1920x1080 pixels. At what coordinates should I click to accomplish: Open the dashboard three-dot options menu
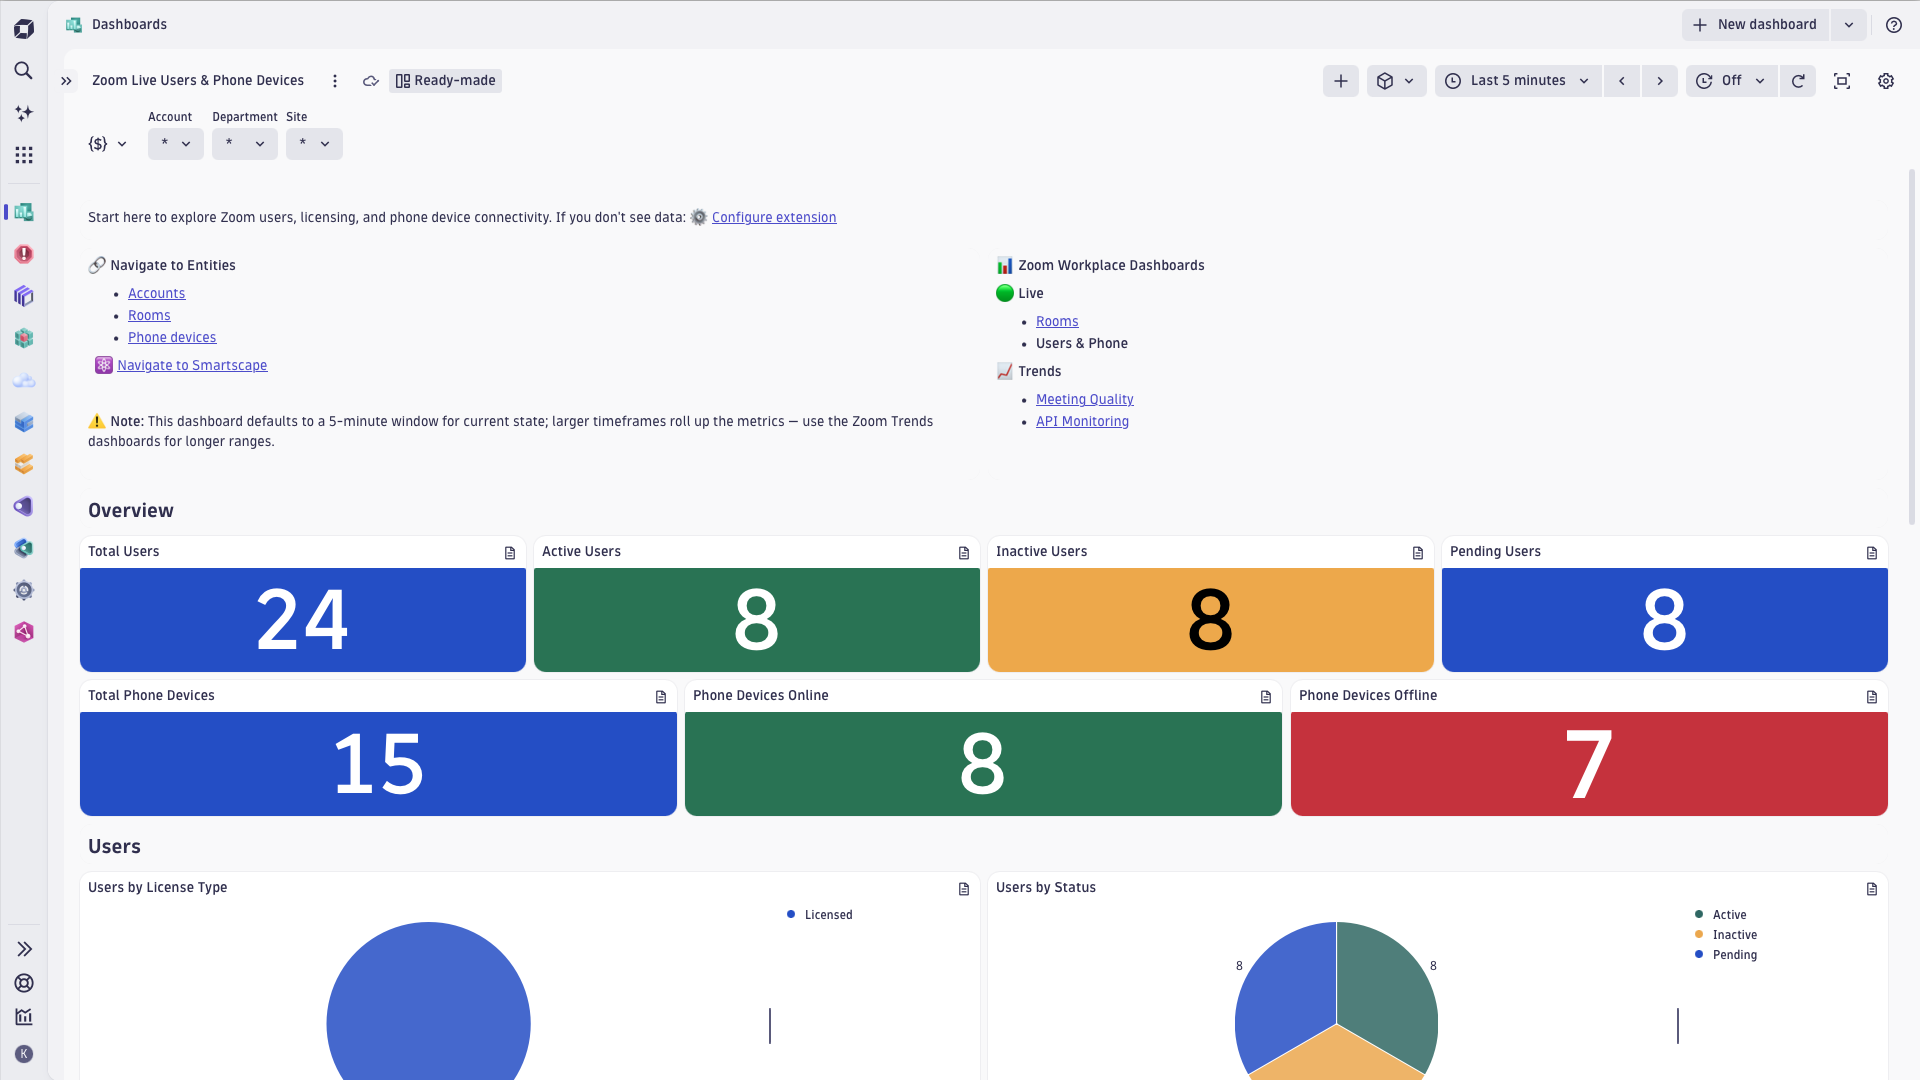335,81
